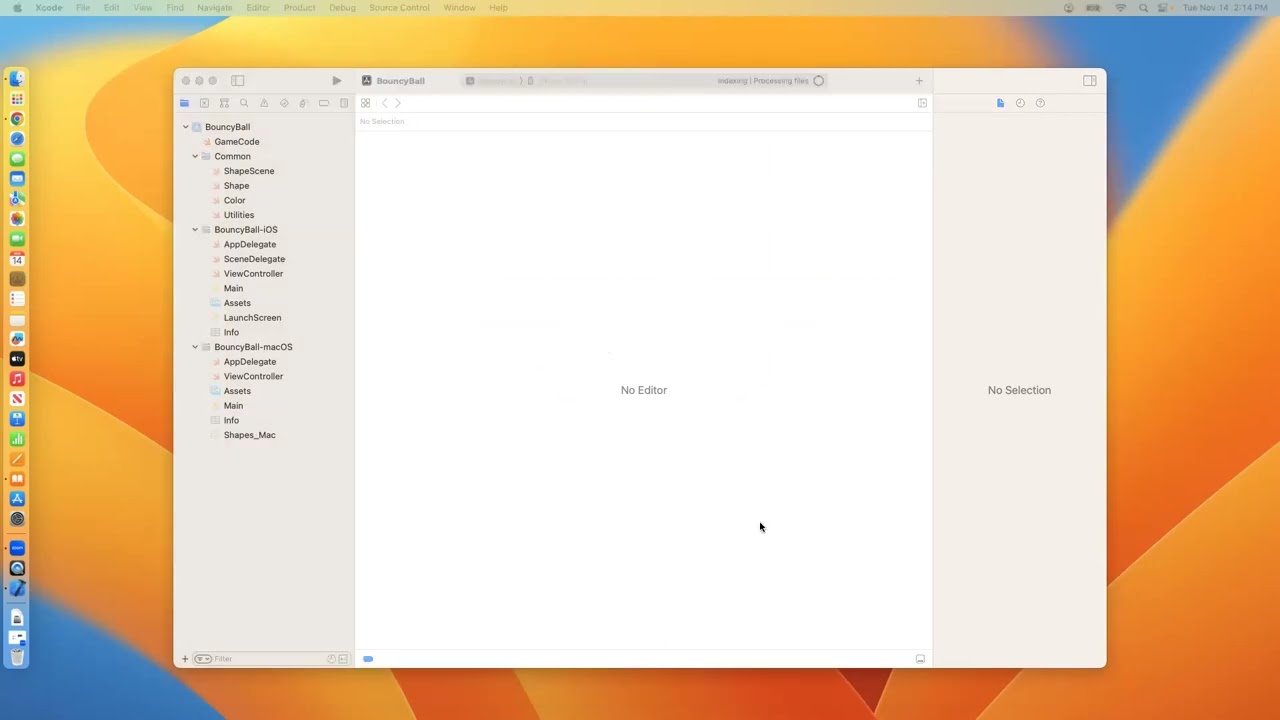
Task: Toggle recent files filter clock icon
Action: click(x=331, y=659)
